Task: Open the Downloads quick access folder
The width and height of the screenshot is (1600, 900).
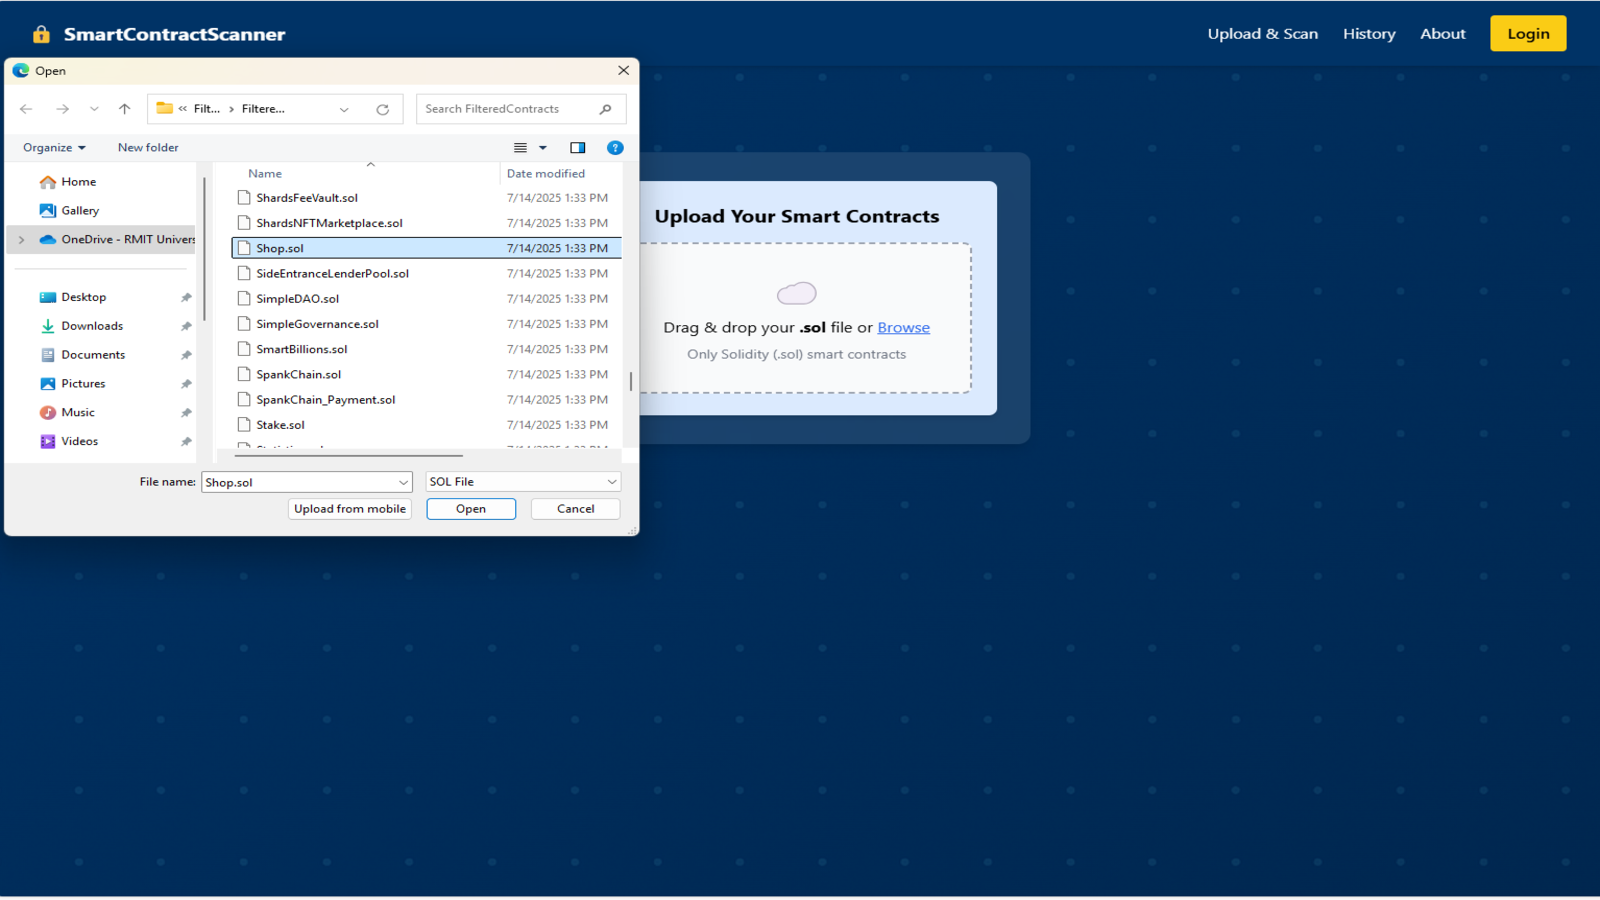Action: click(92, 326)
